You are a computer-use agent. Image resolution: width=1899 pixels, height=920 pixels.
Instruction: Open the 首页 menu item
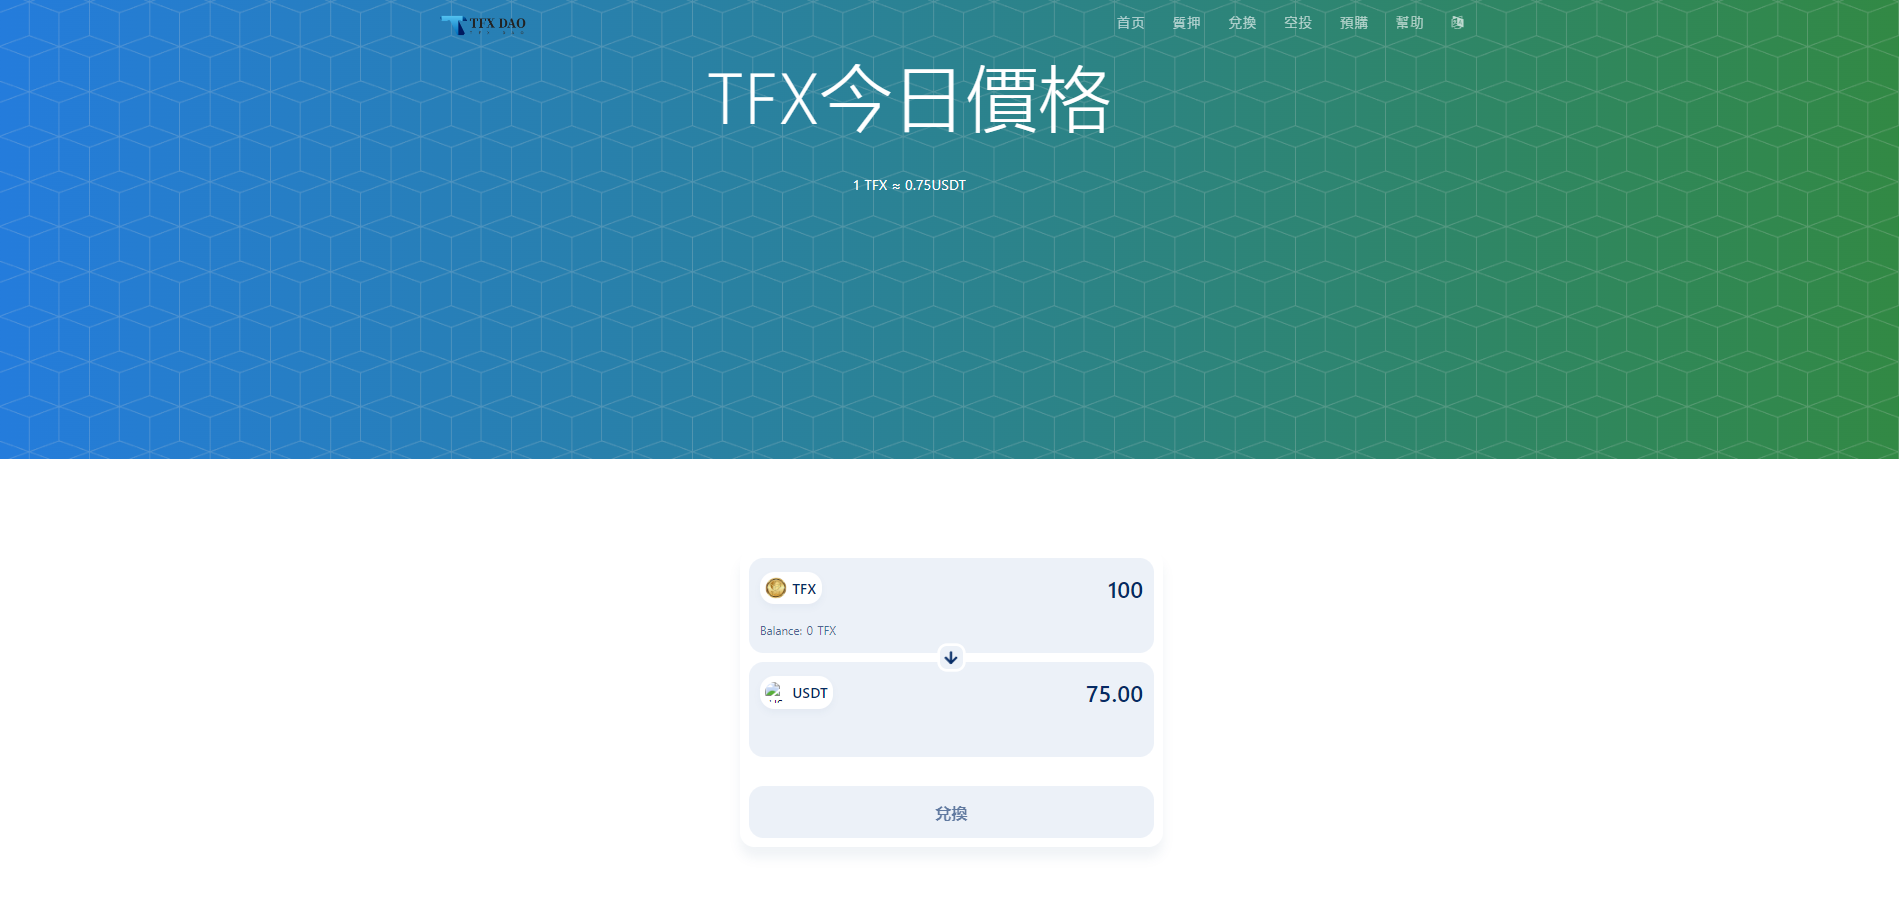[1130, 22]
